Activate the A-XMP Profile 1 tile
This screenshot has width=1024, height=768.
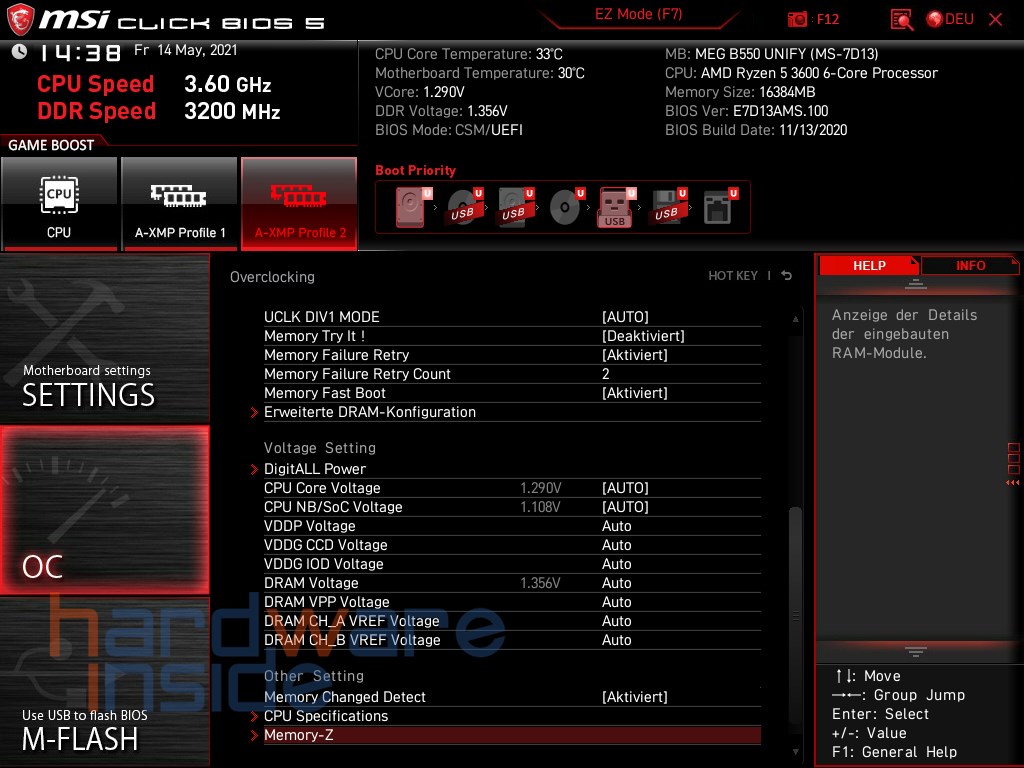(x=180, y=203)
